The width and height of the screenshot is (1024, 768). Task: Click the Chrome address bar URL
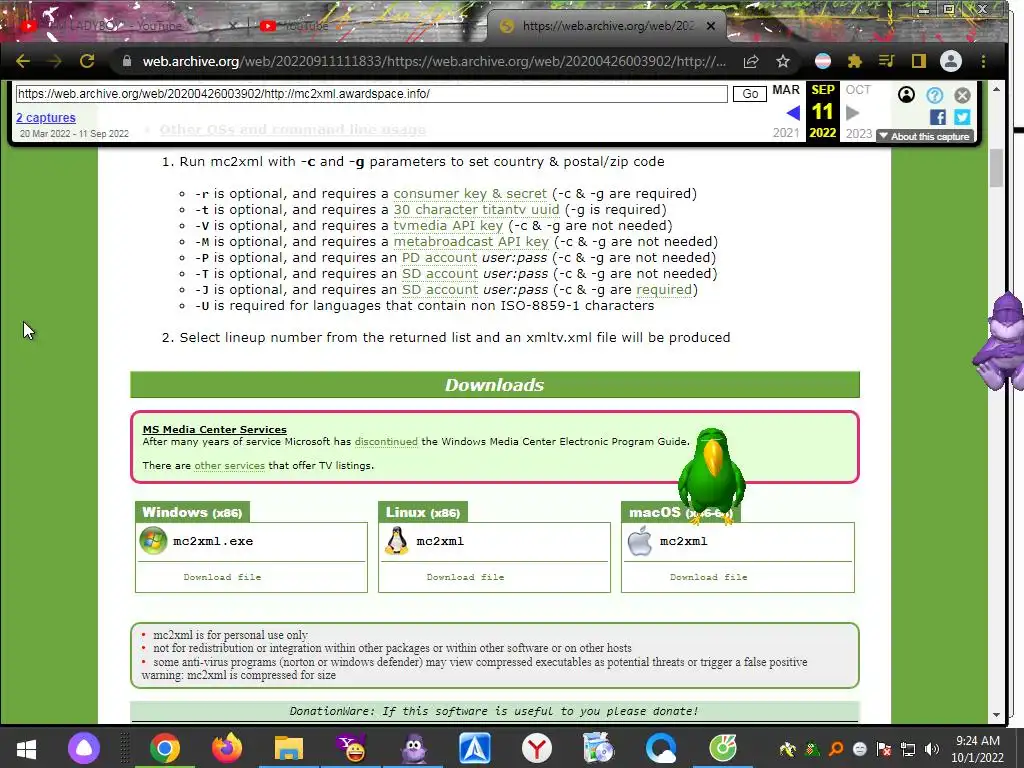click(x=434, y=61)
